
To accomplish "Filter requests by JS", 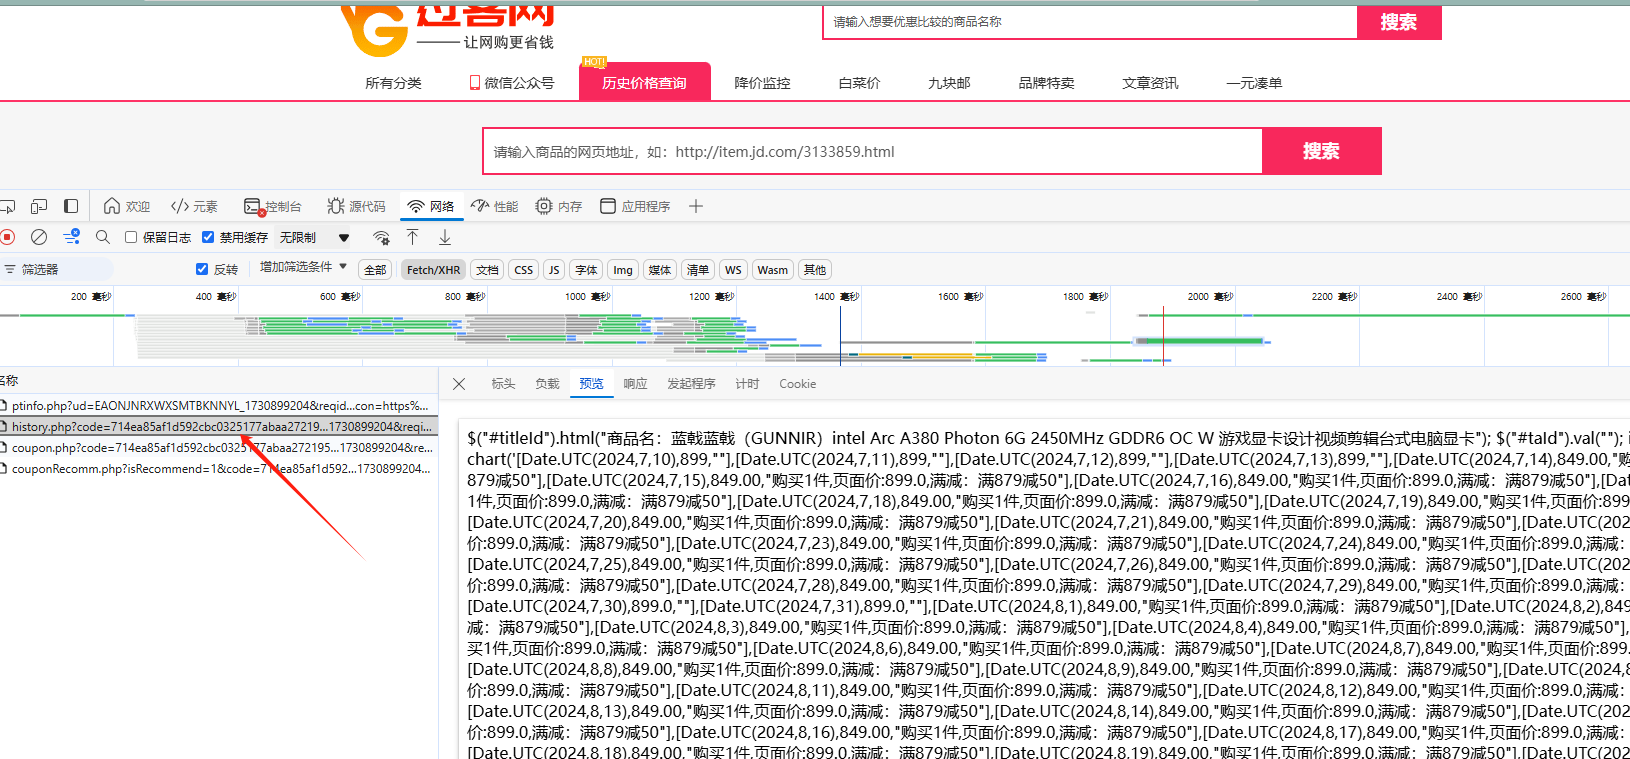I will tap(554, 270).
